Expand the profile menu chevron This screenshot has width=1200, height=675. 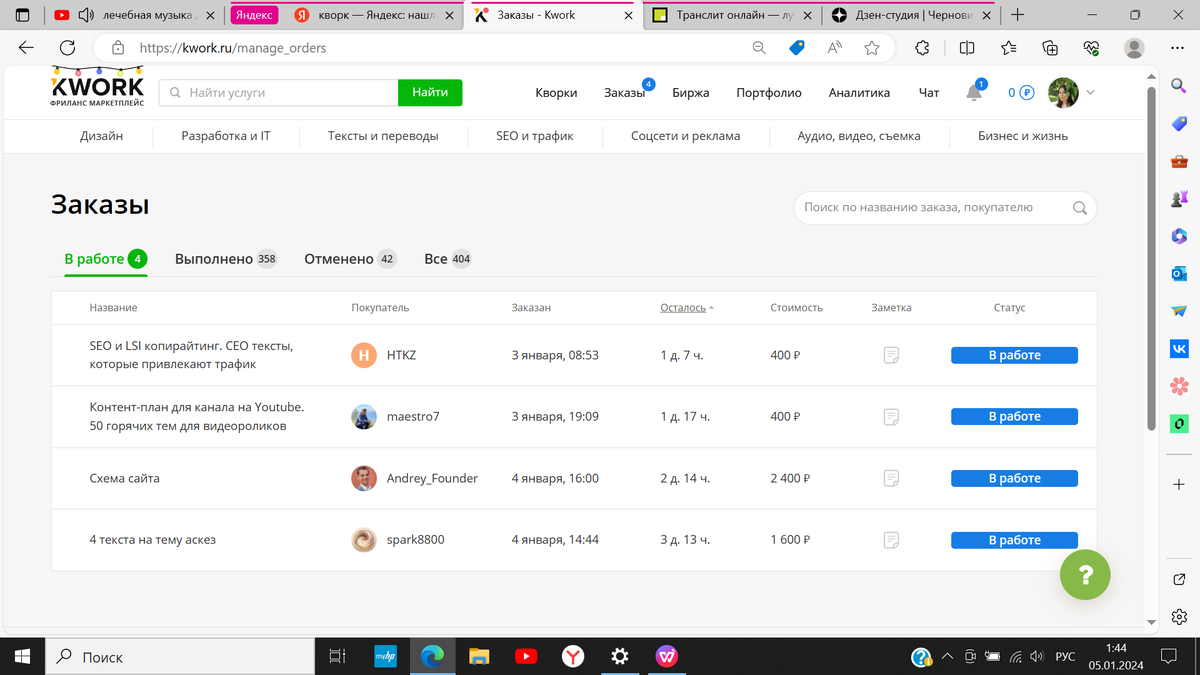[x=1090, y=93]
